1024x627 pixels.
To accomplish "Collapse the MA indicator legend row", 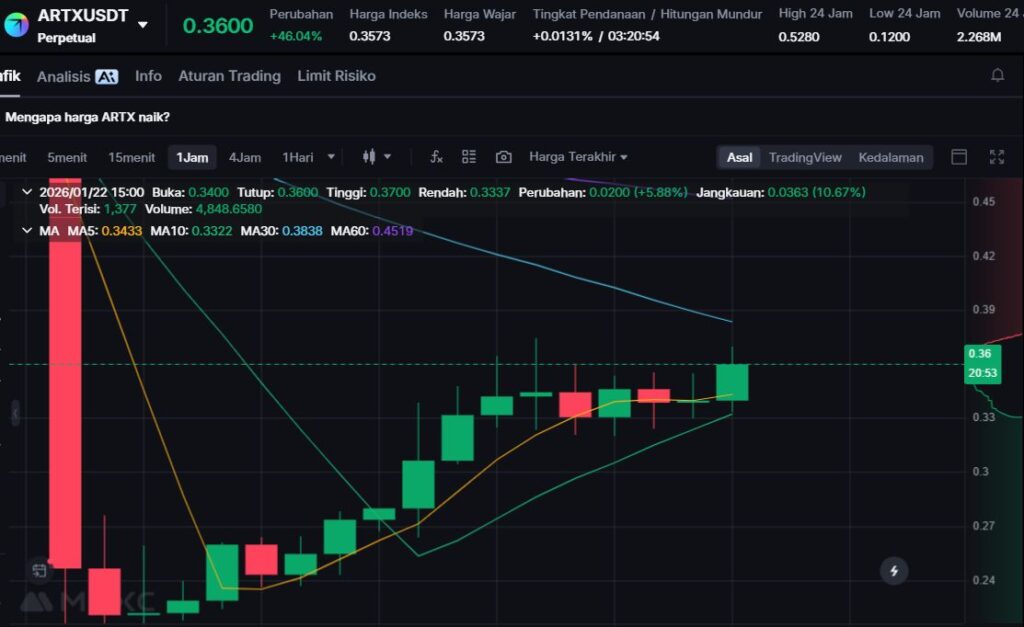I will [26, 231].
